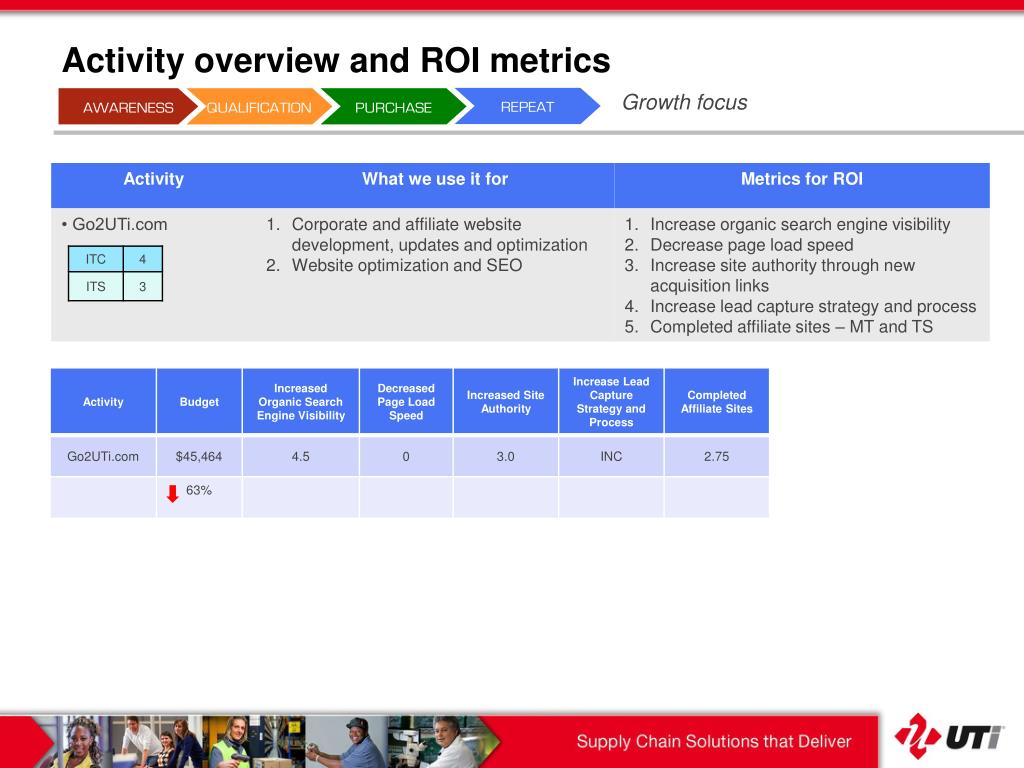Click 'Increased Site Authority' column header
This screenshot has height=768, width=1024.
505,401
